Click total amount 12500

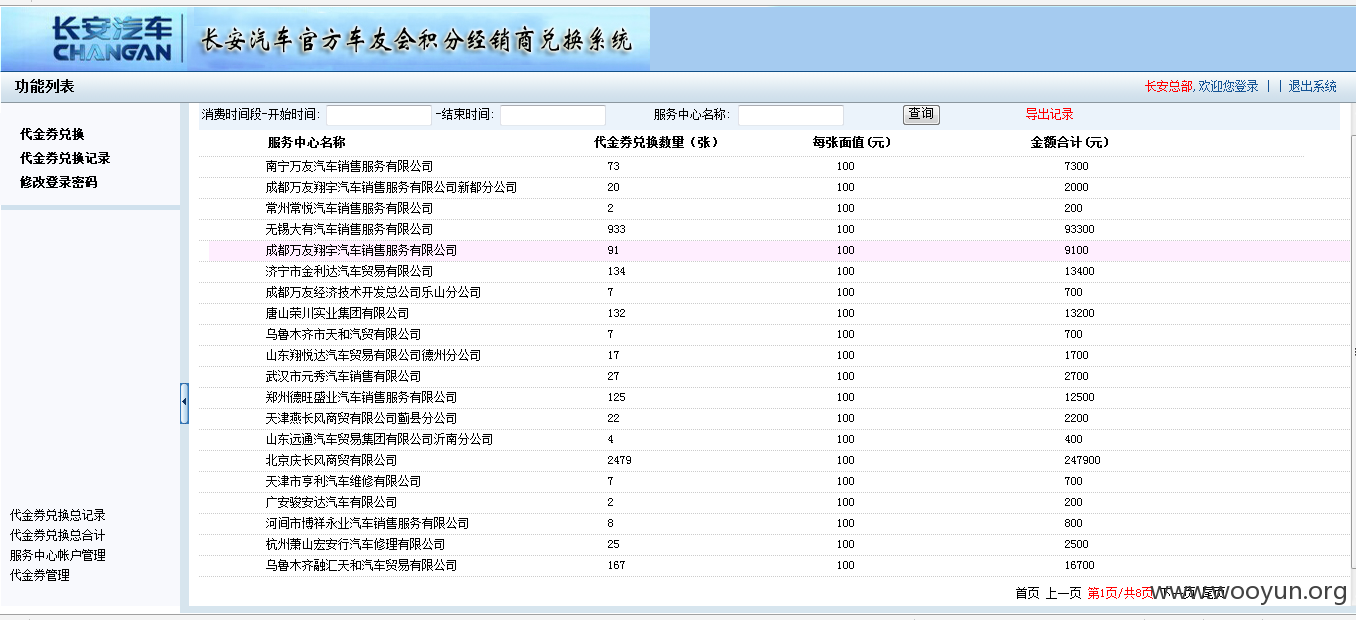click(1079, 397)
